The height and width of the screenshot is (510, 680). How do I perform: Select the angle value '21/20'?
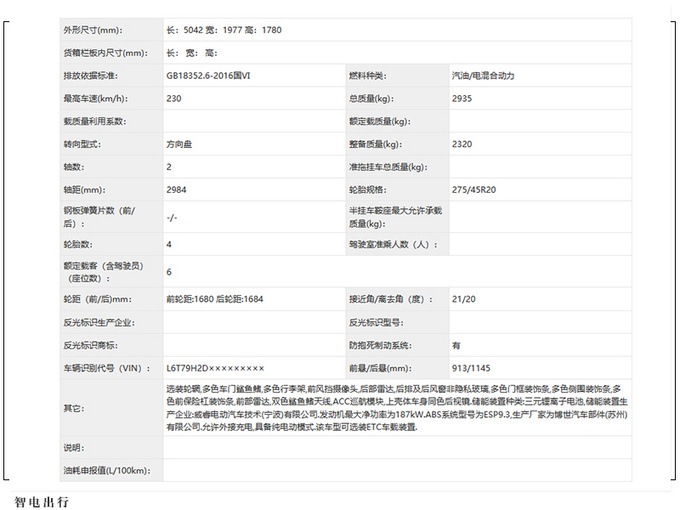click(x=464, y=299)
